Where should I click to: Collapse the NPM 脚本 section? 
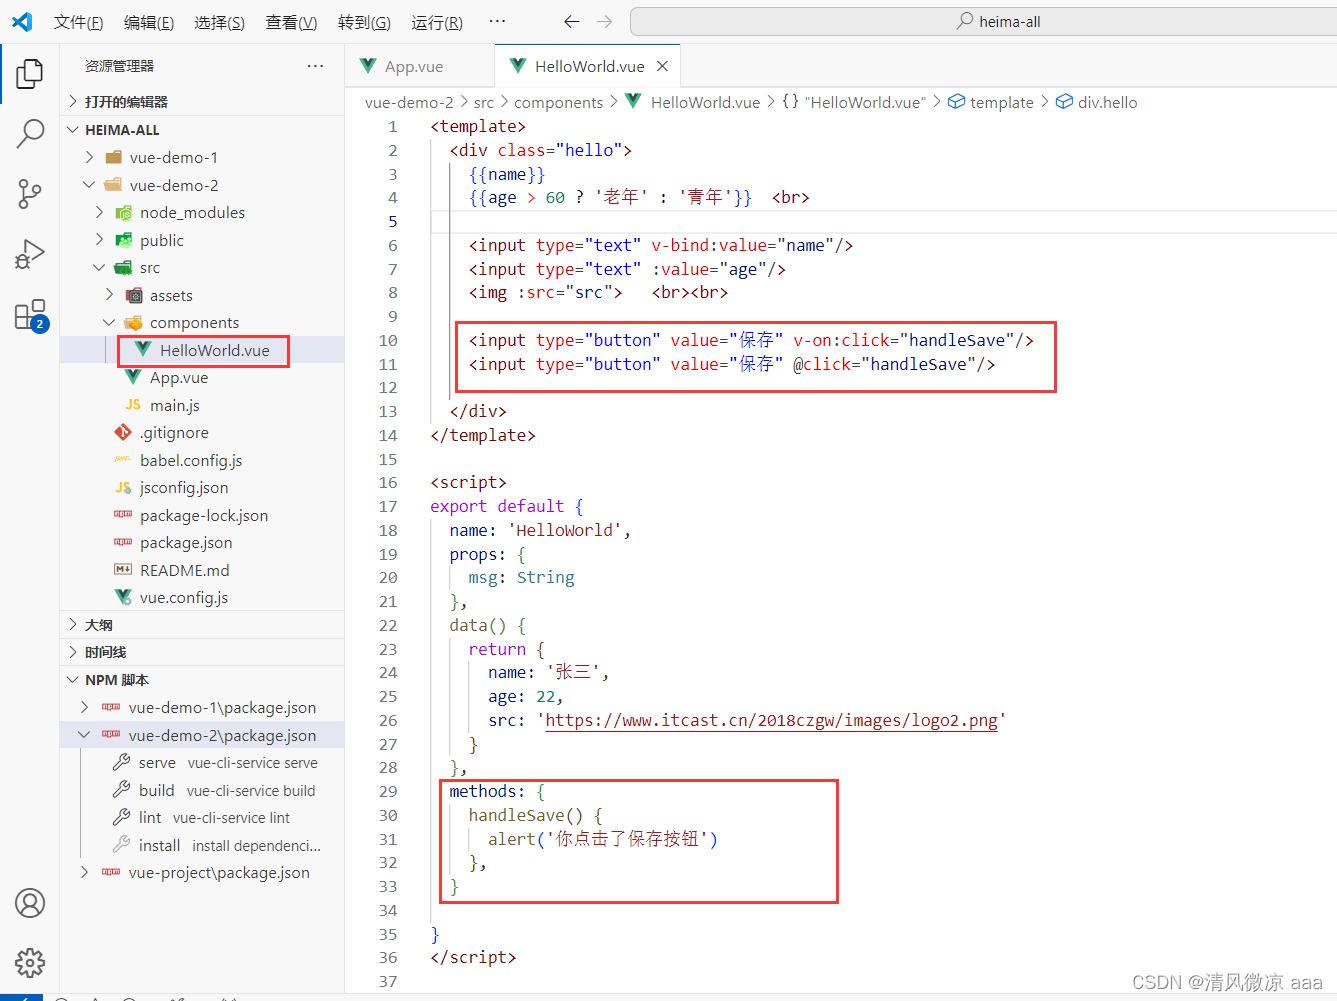click(202, 680)
